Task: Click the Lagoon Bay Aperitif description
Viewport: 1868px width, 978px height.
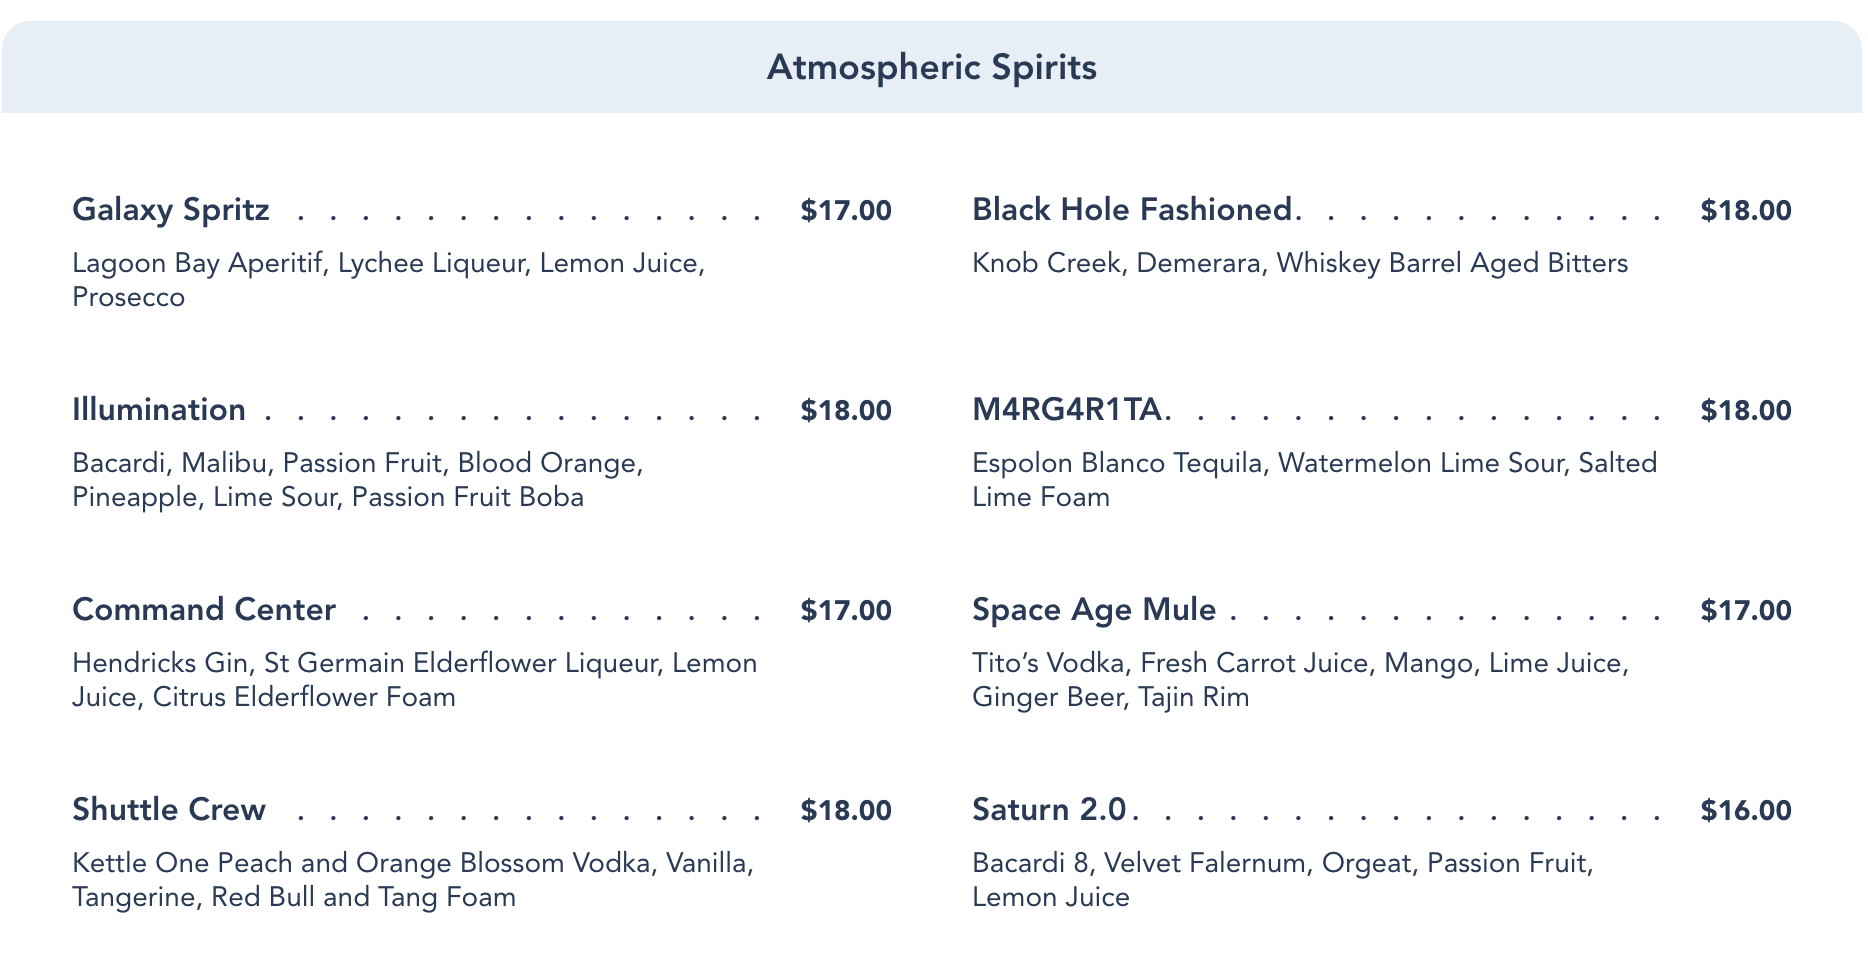Action: pyautogui.click(x=389, y=280)
